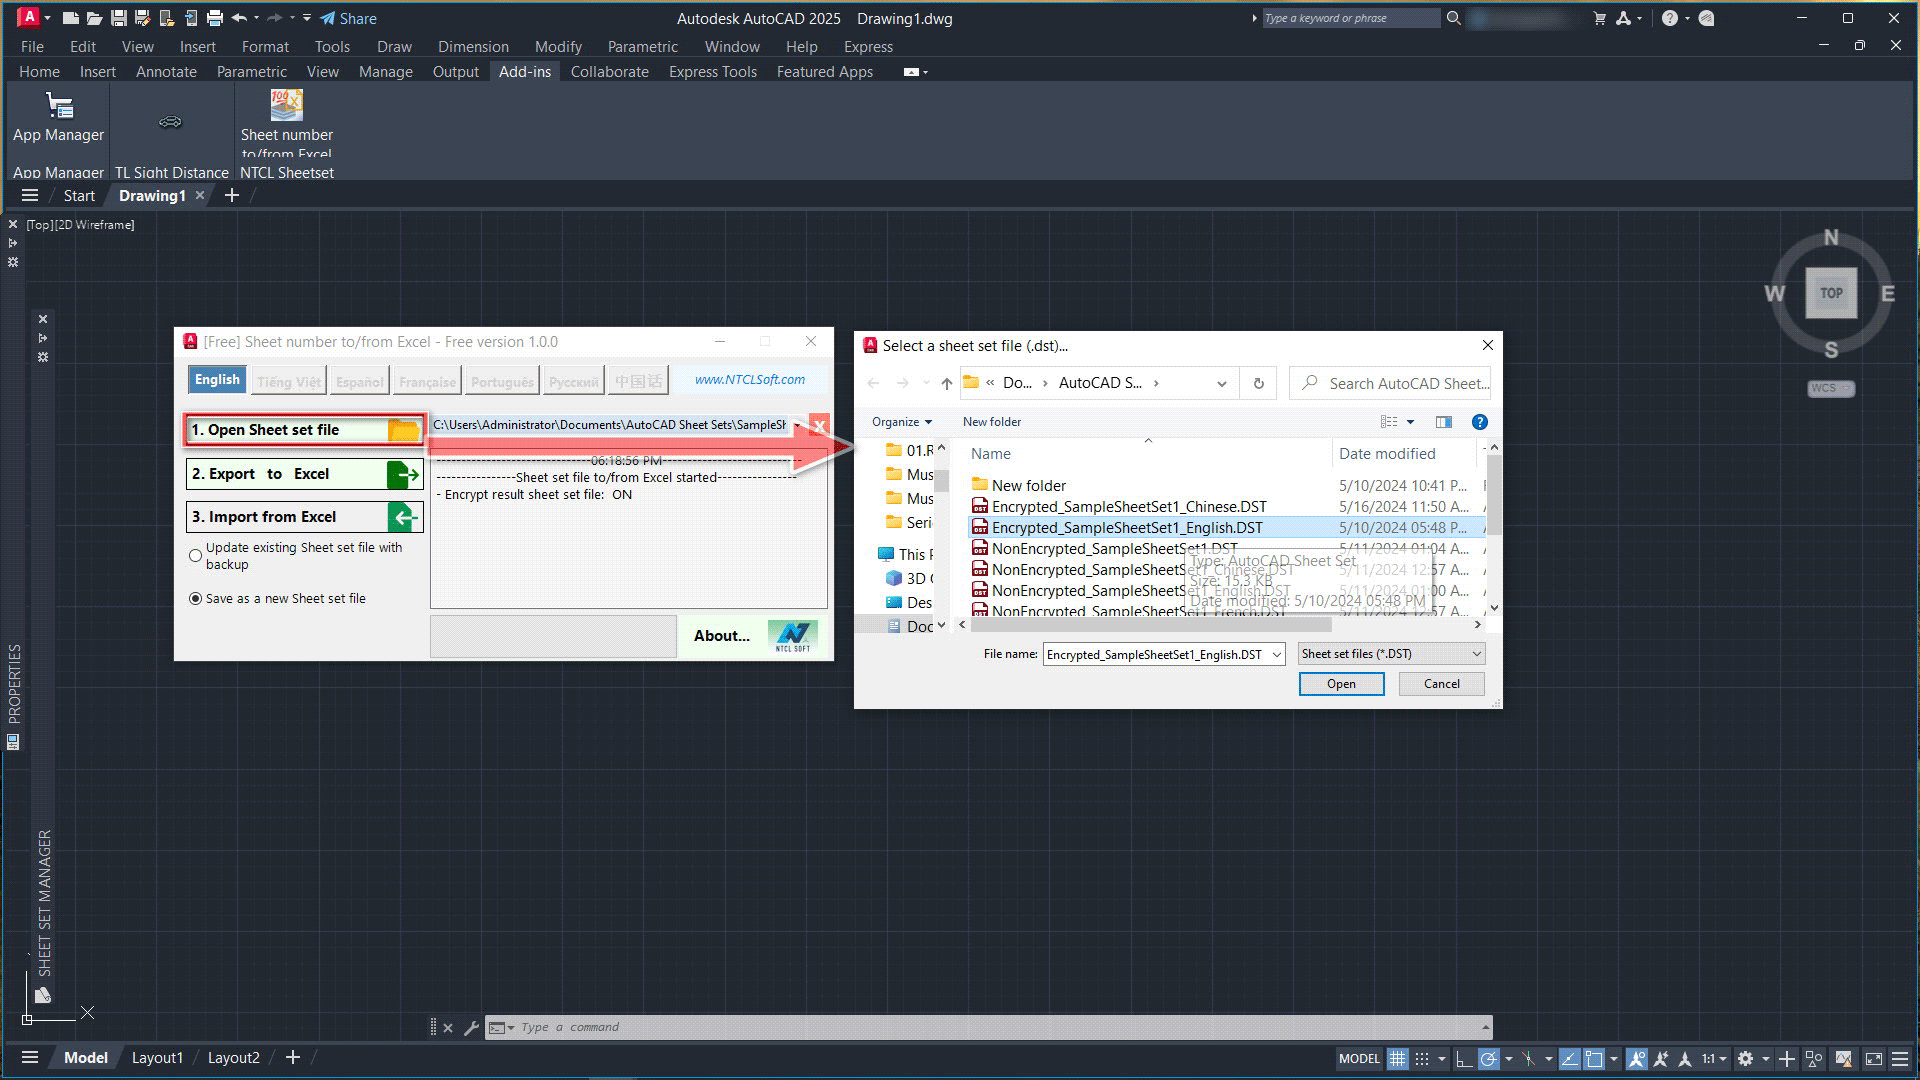Toggle ortho mode in status bar
This screenshot has width=1920, height=1080.
1463,1058
